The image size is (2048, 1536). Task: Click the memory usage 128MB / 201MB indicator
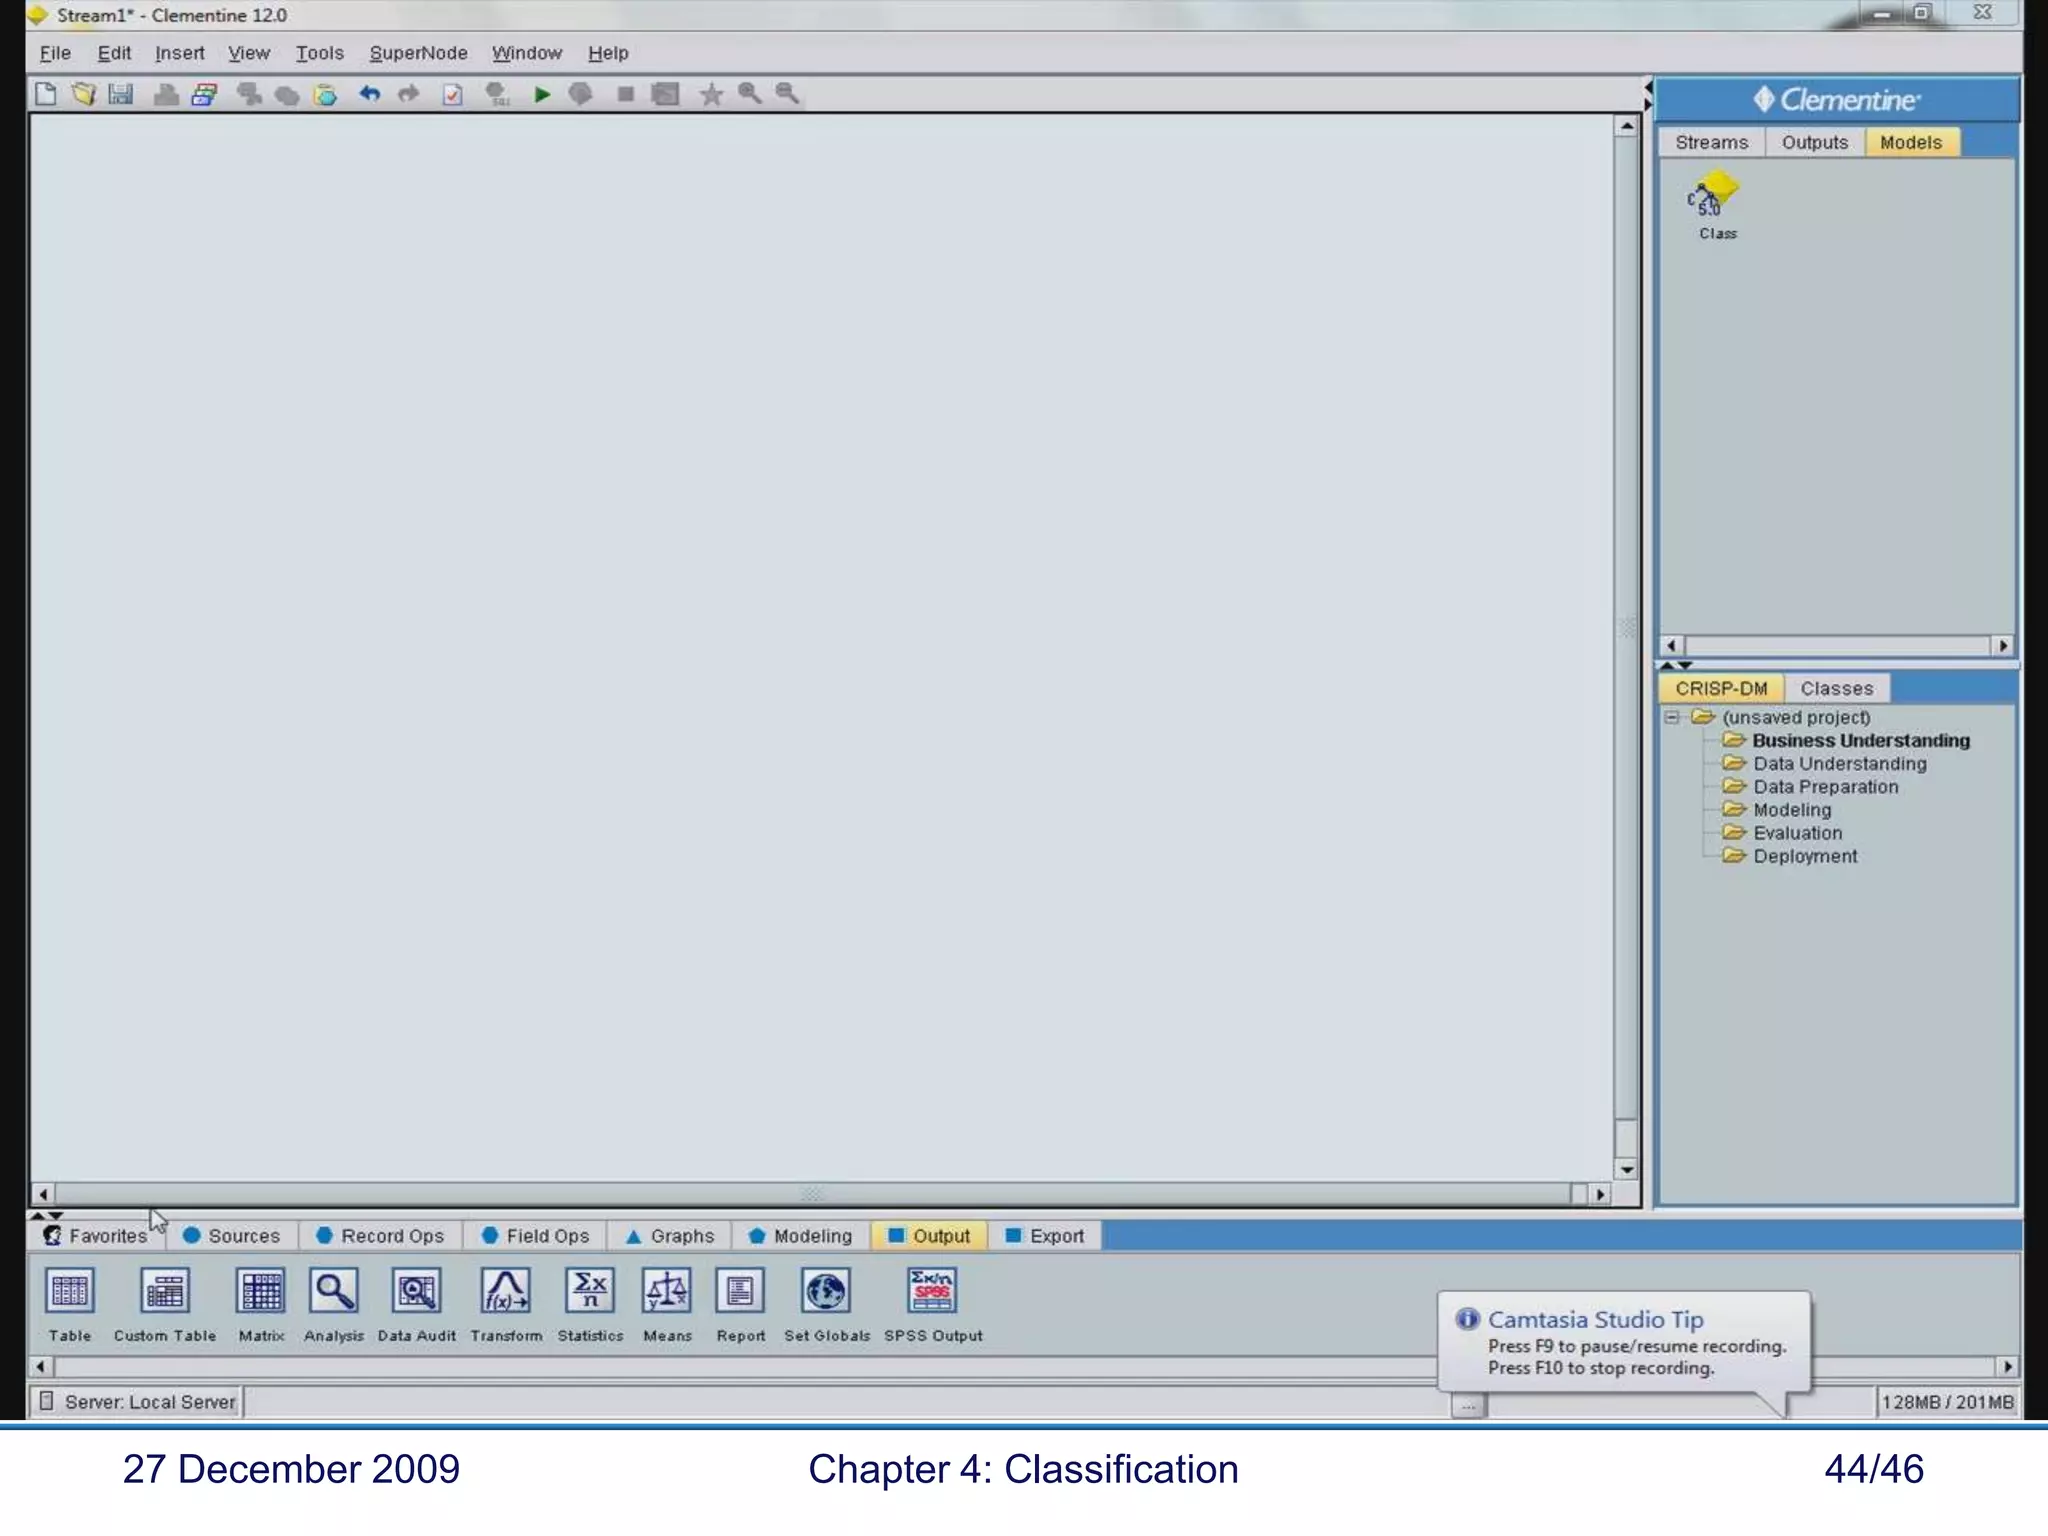click(1946, 1402)
